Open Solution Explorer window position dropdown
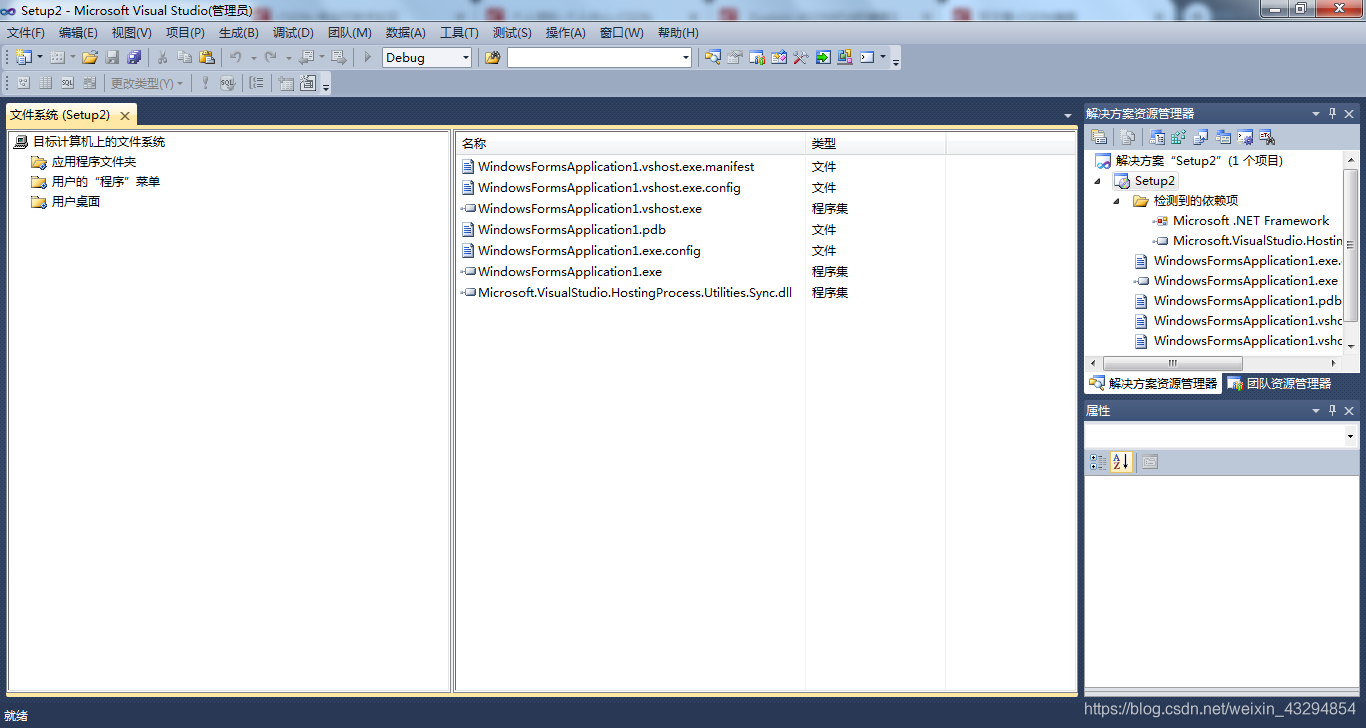 (x=1316, y=114)
